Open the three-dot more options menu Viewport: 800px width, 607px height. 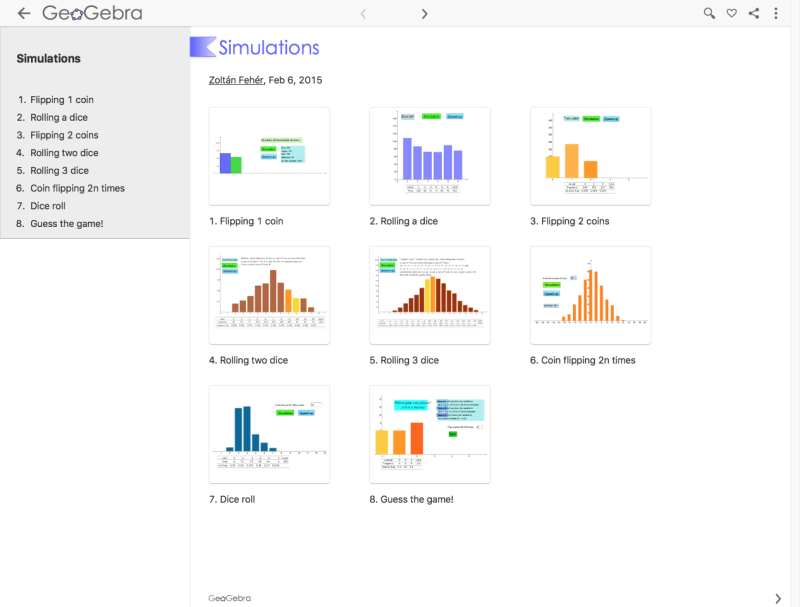point(776,13)
